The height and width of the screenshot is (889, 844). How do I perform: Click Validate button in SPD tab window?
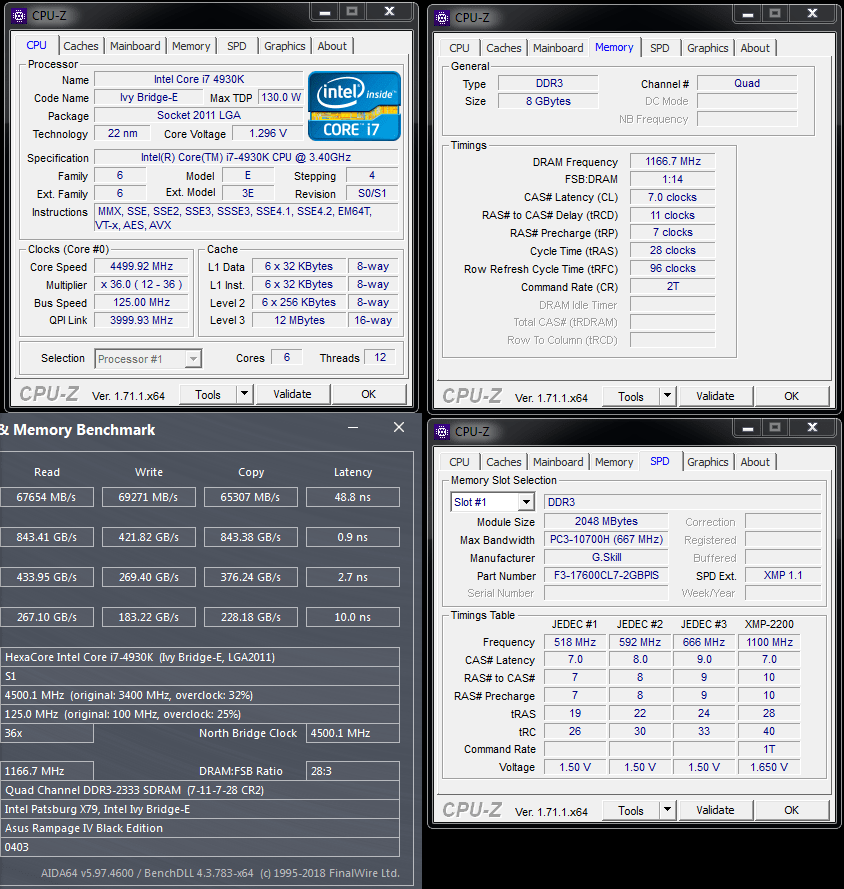point(715,810)
